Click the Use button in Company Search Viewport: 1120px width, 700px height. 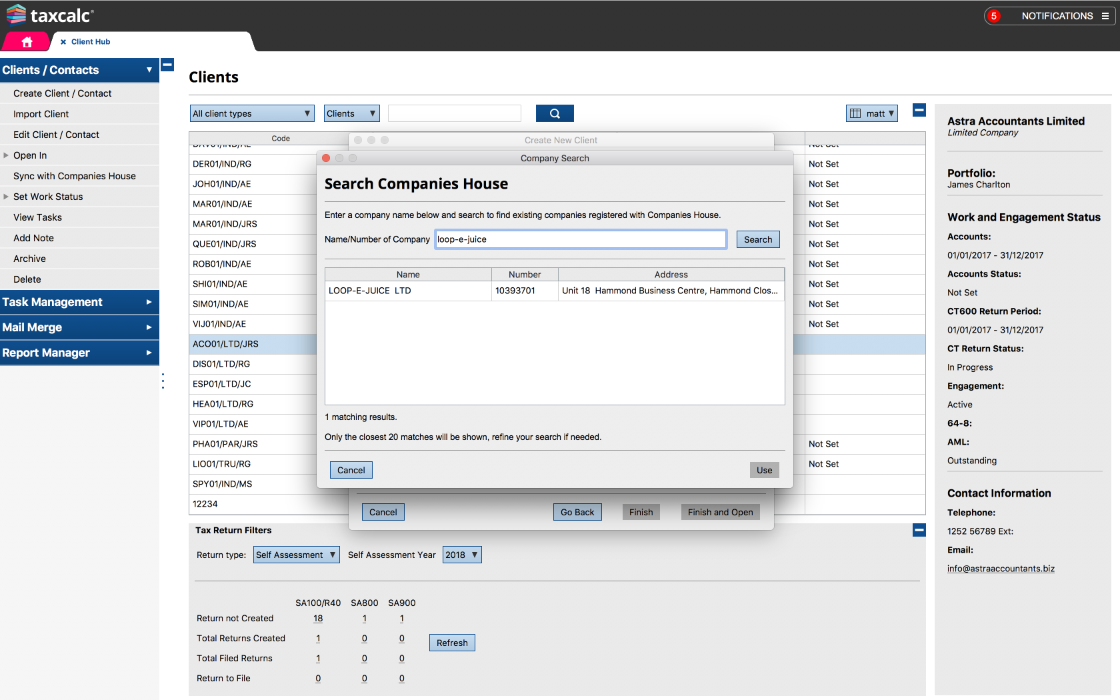coord(764,470)
